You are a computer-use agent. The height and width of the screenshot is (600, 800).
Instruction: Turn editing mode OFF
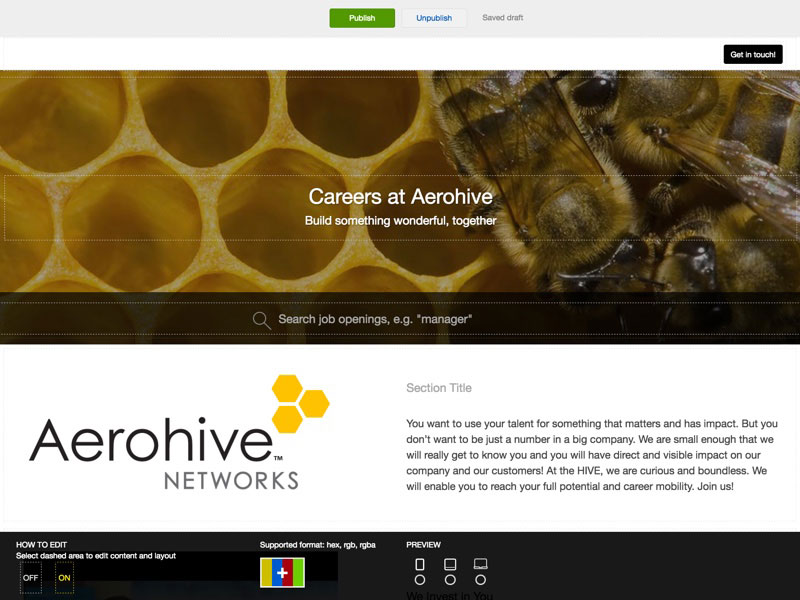(31, 578)
